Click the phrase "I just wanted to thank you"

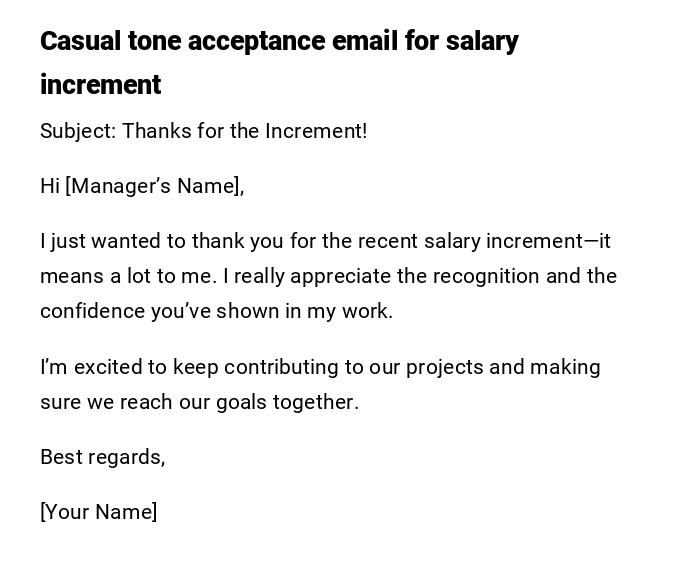tap(132, 241)
